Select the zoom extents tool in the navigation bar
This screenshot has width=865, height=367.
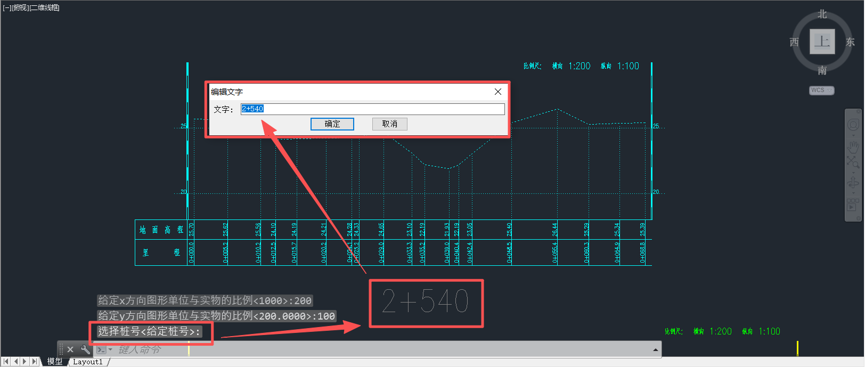point(853,162)
